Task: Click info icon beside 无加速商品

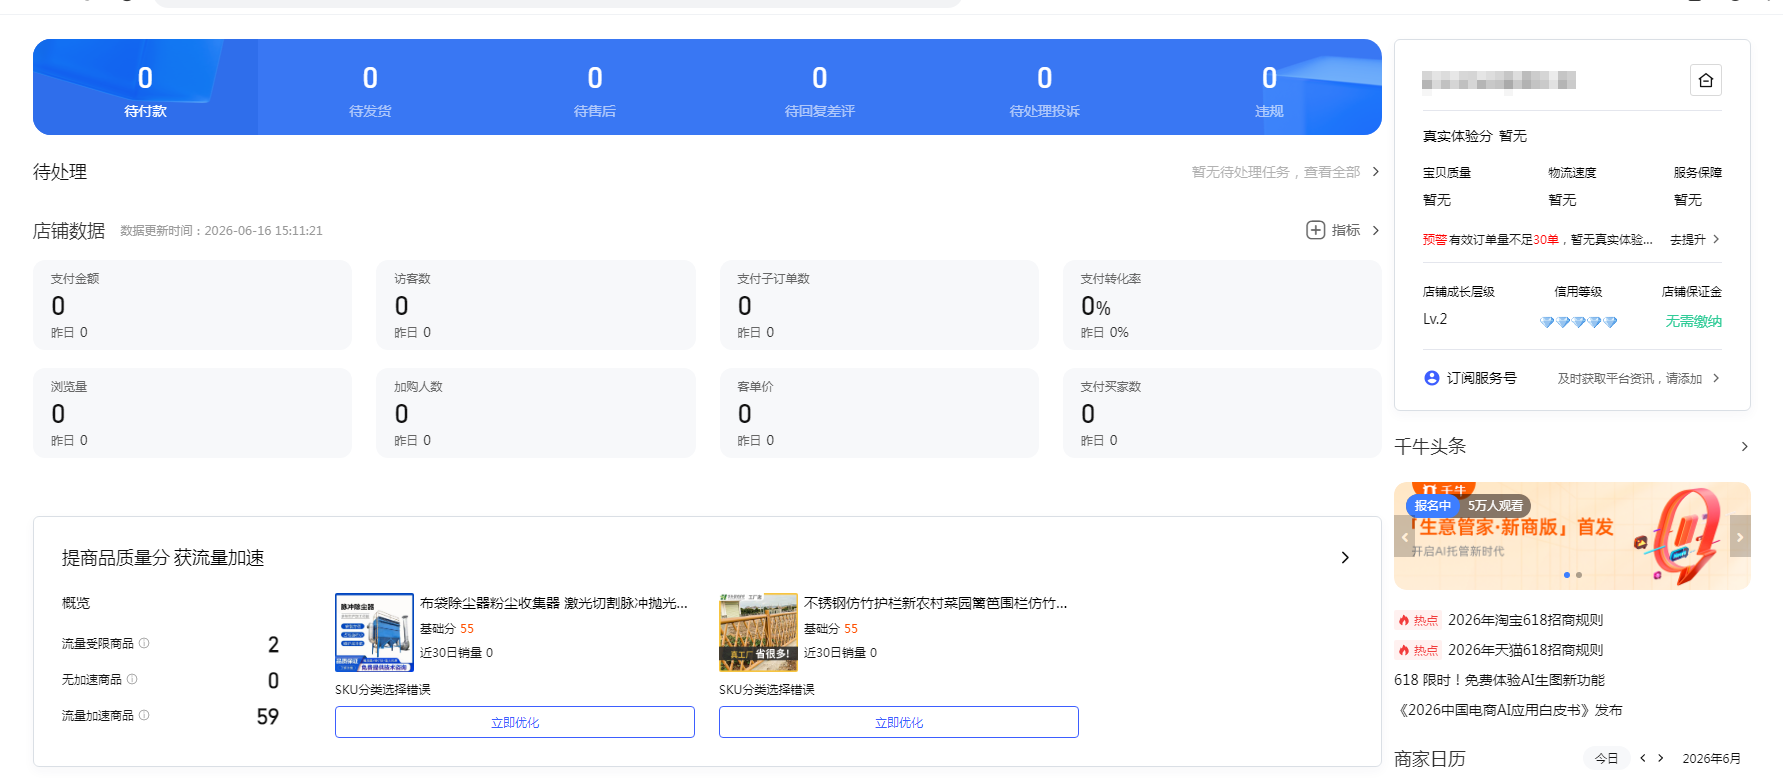Action: [132, 679]
